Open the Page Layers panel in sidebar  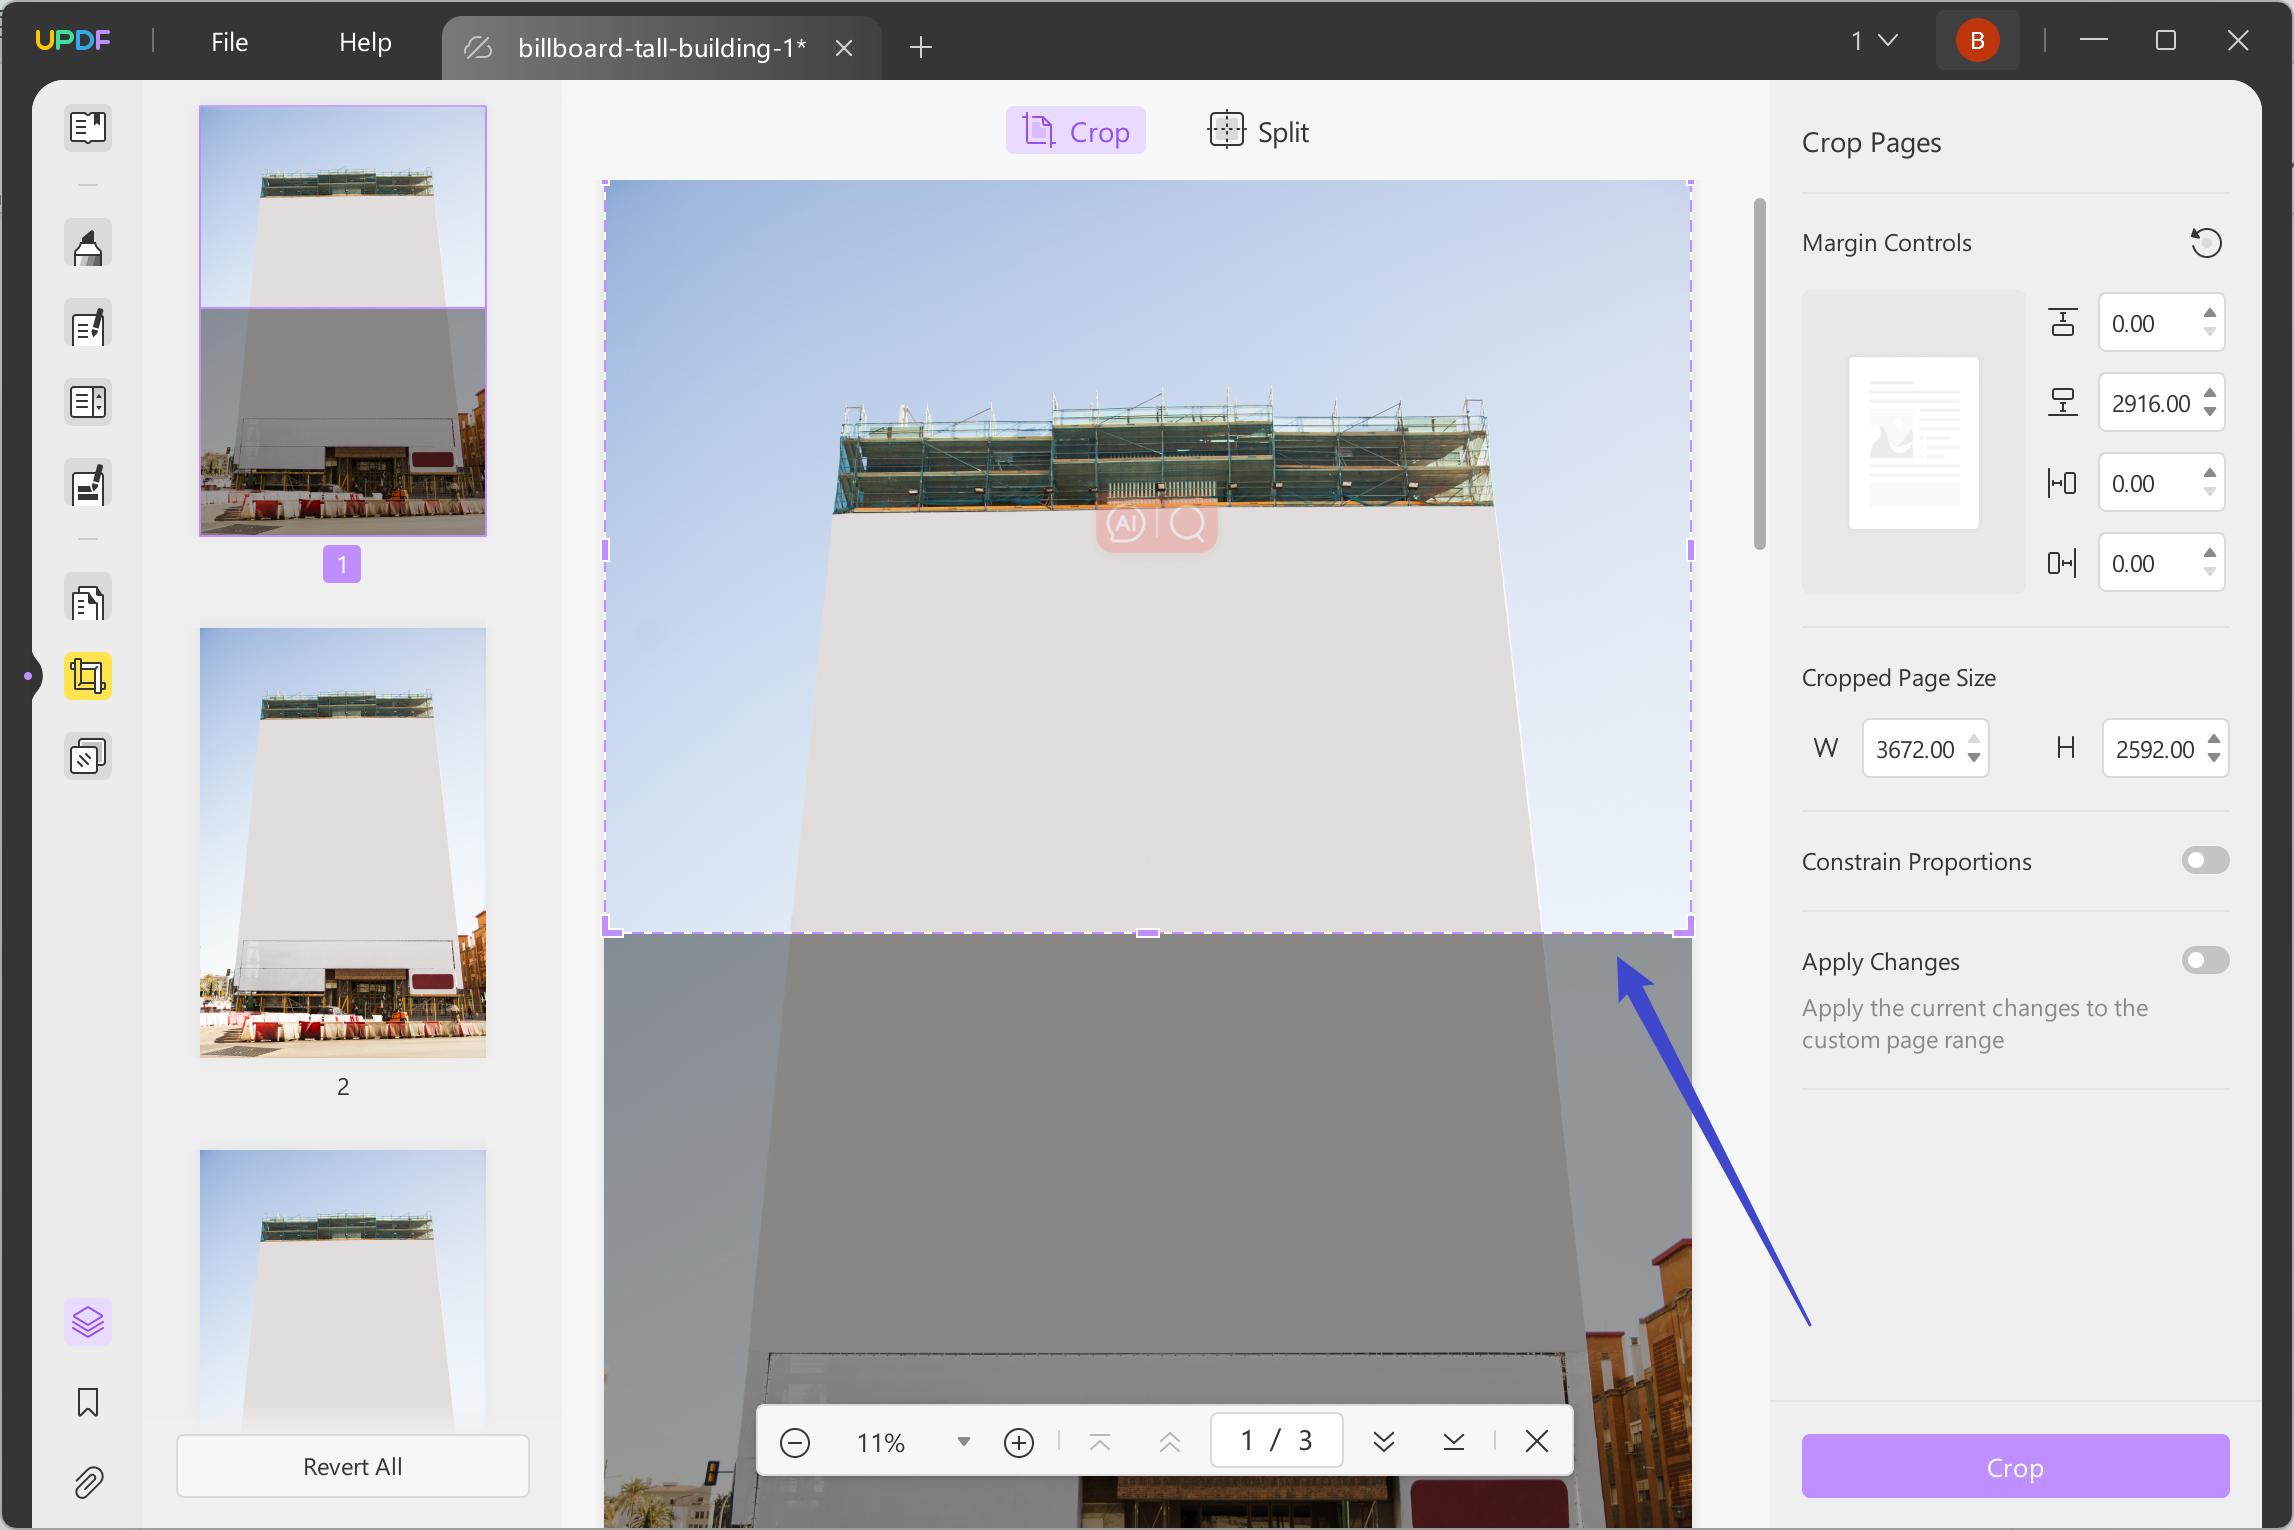(88, 1322)
